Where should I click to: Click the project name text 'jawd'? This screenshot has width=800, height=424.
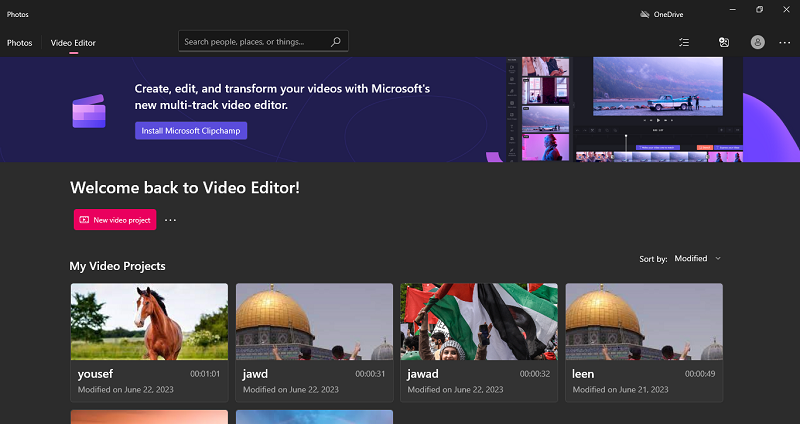255,374
